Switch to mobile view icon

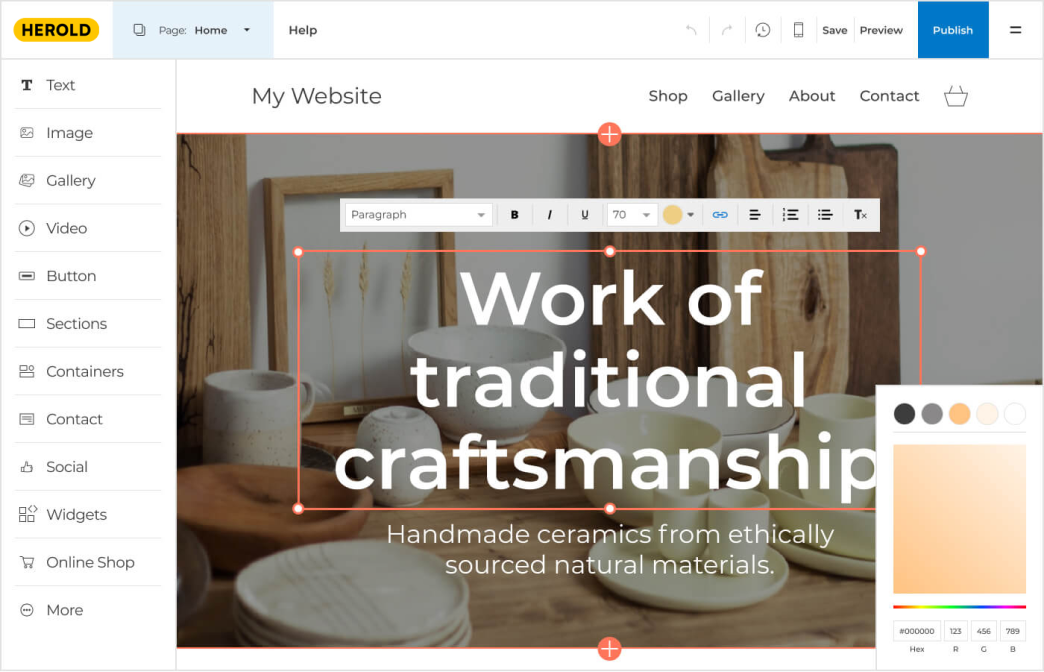798,30
